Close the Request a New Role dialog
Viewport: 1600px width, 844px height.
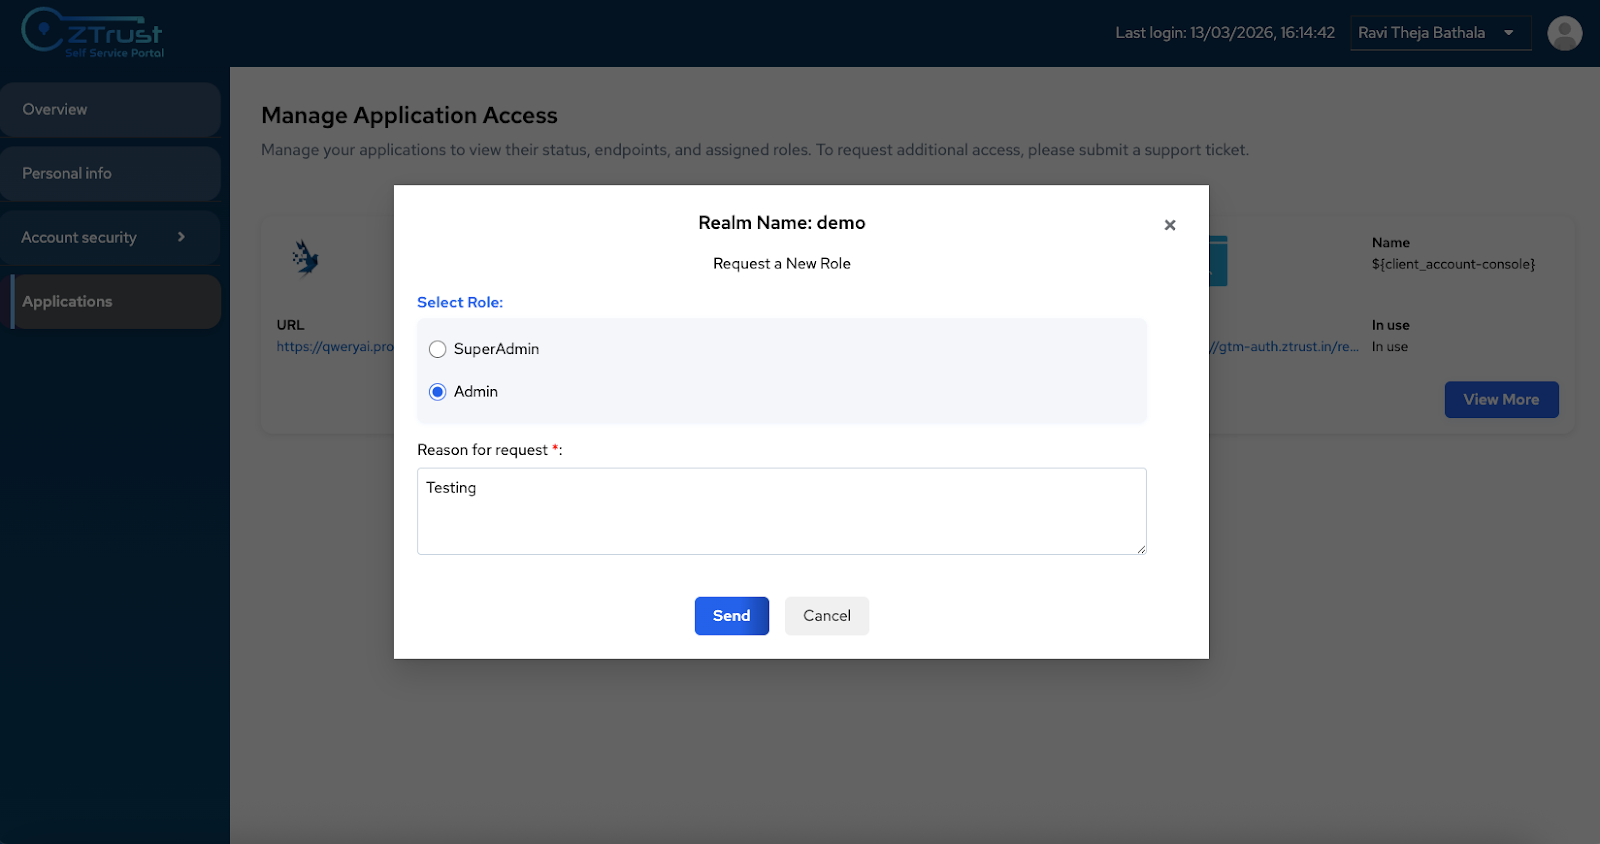1169,225
